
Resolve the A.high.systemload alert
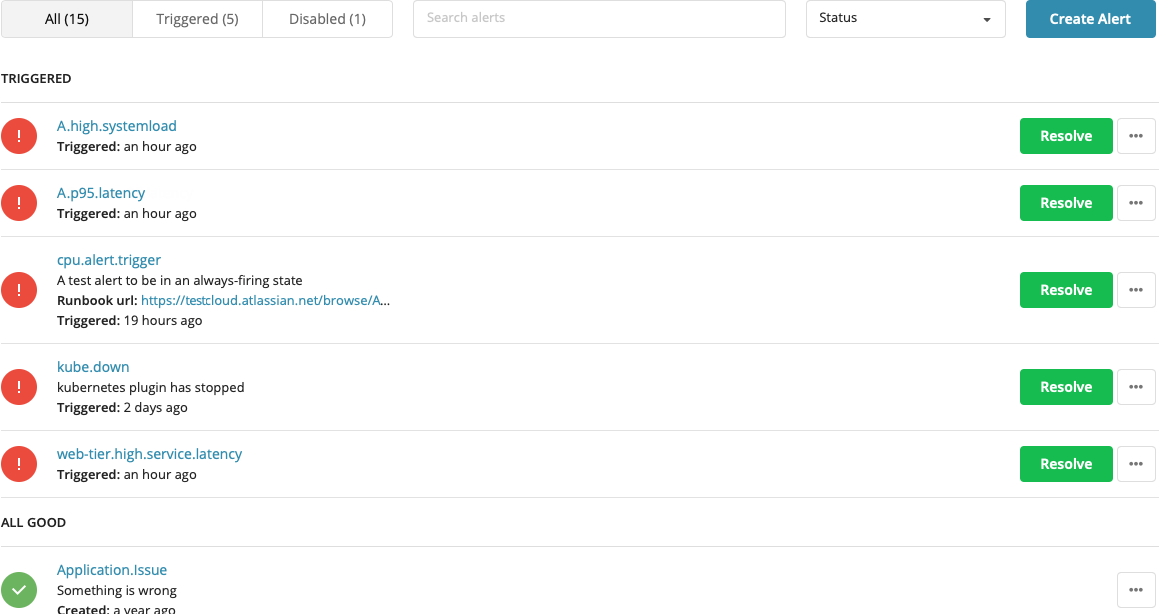[1065, 136]
